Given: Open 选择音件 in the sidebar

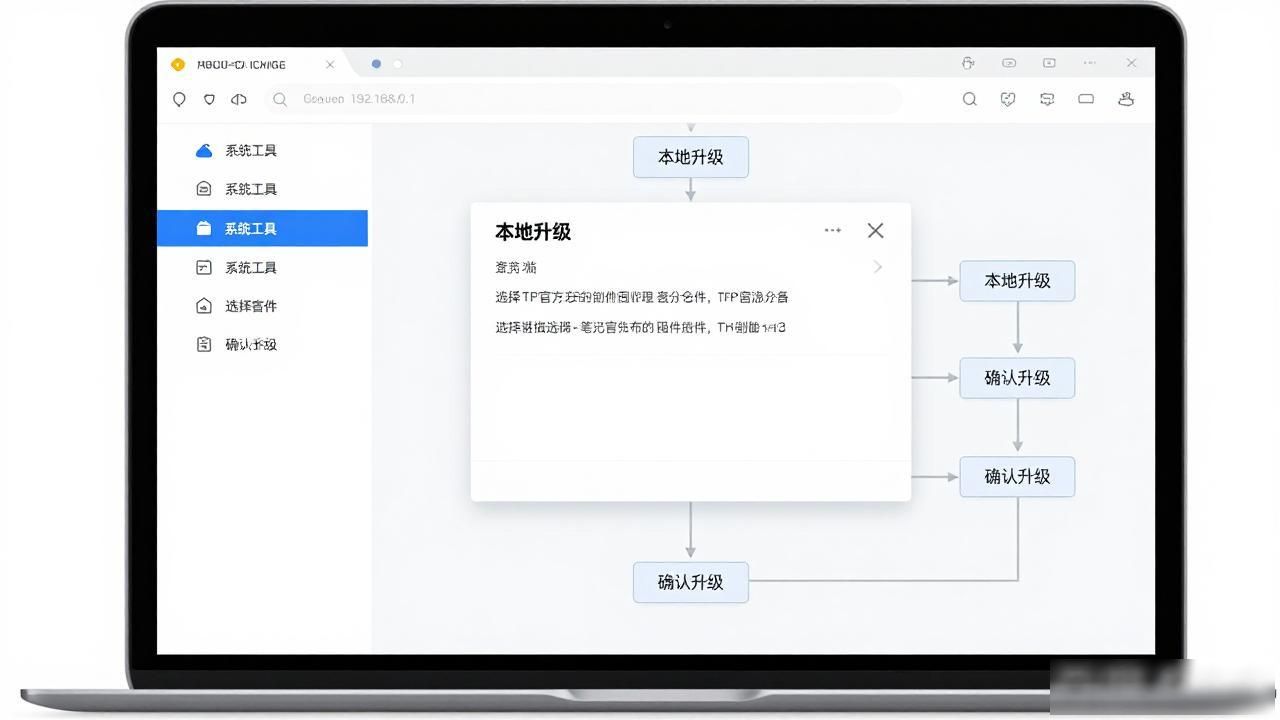Looking at the screenshot, I should [x=262, y=306].
